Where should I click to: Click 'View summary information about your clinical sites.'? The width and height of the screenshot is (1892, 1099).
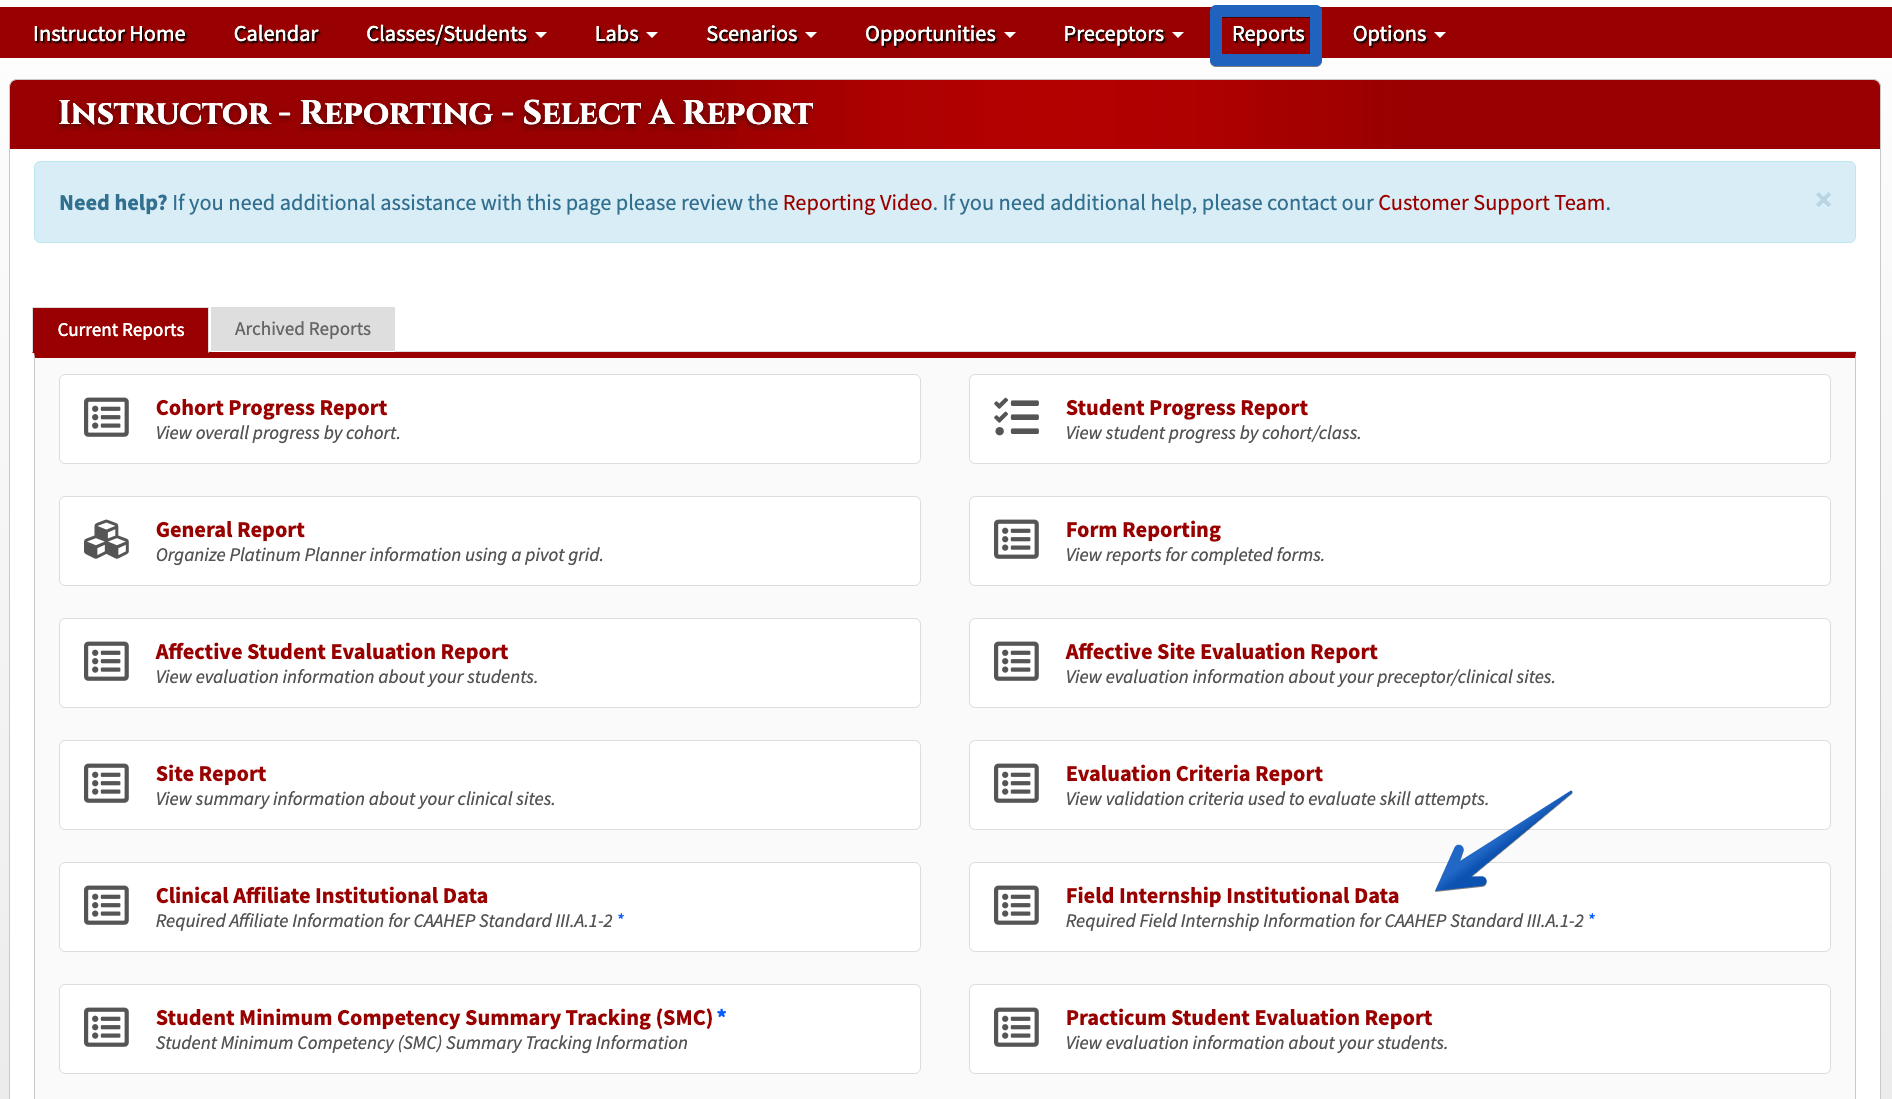click(355, 799)
